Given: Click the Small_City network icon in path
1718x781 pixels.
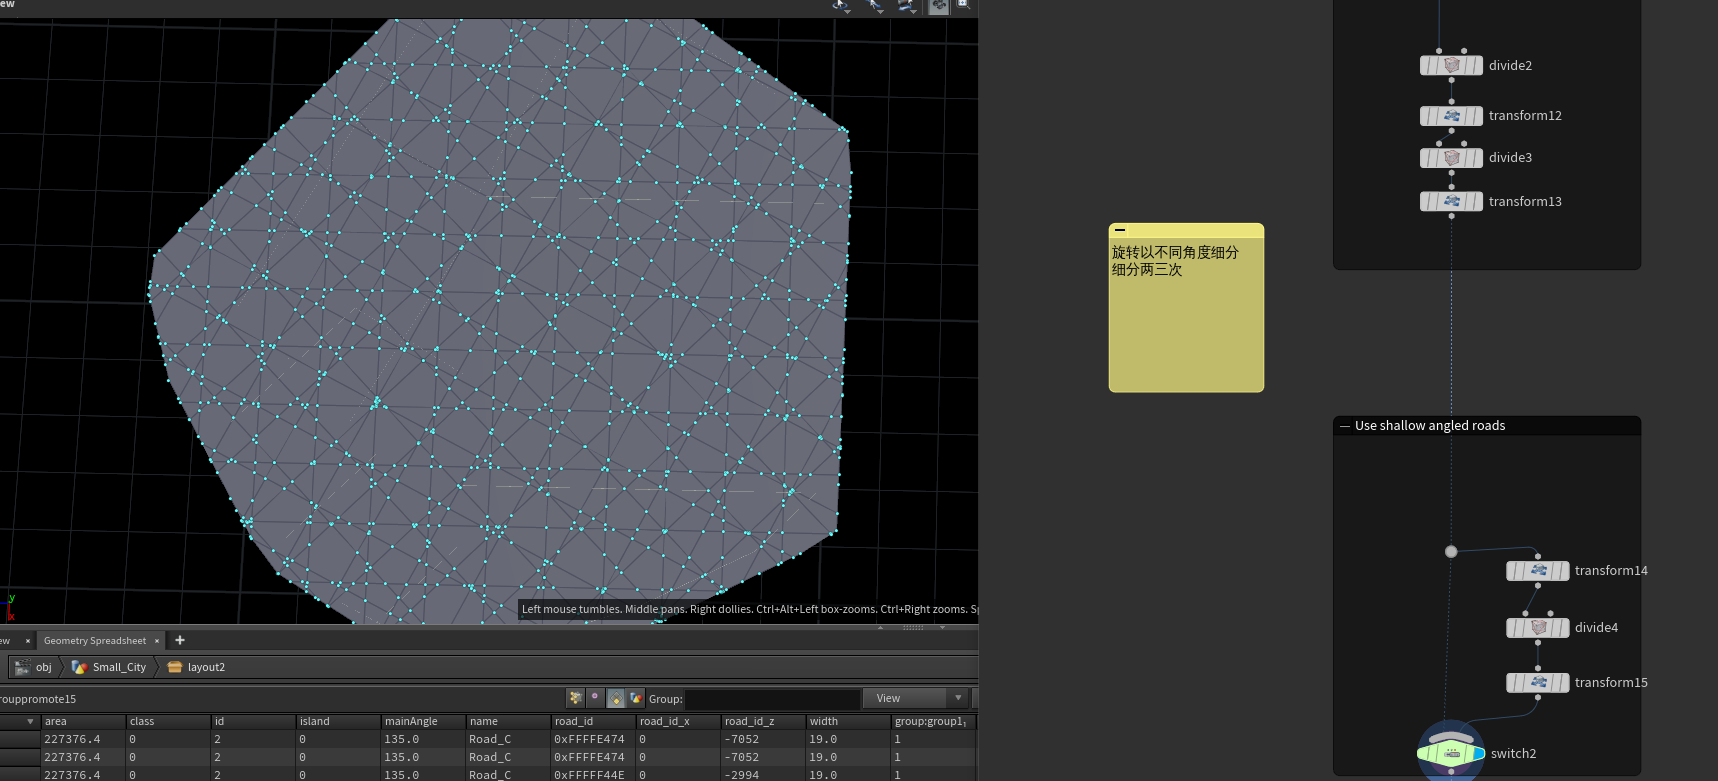Looking at the screenshot, I should [80, 667].
